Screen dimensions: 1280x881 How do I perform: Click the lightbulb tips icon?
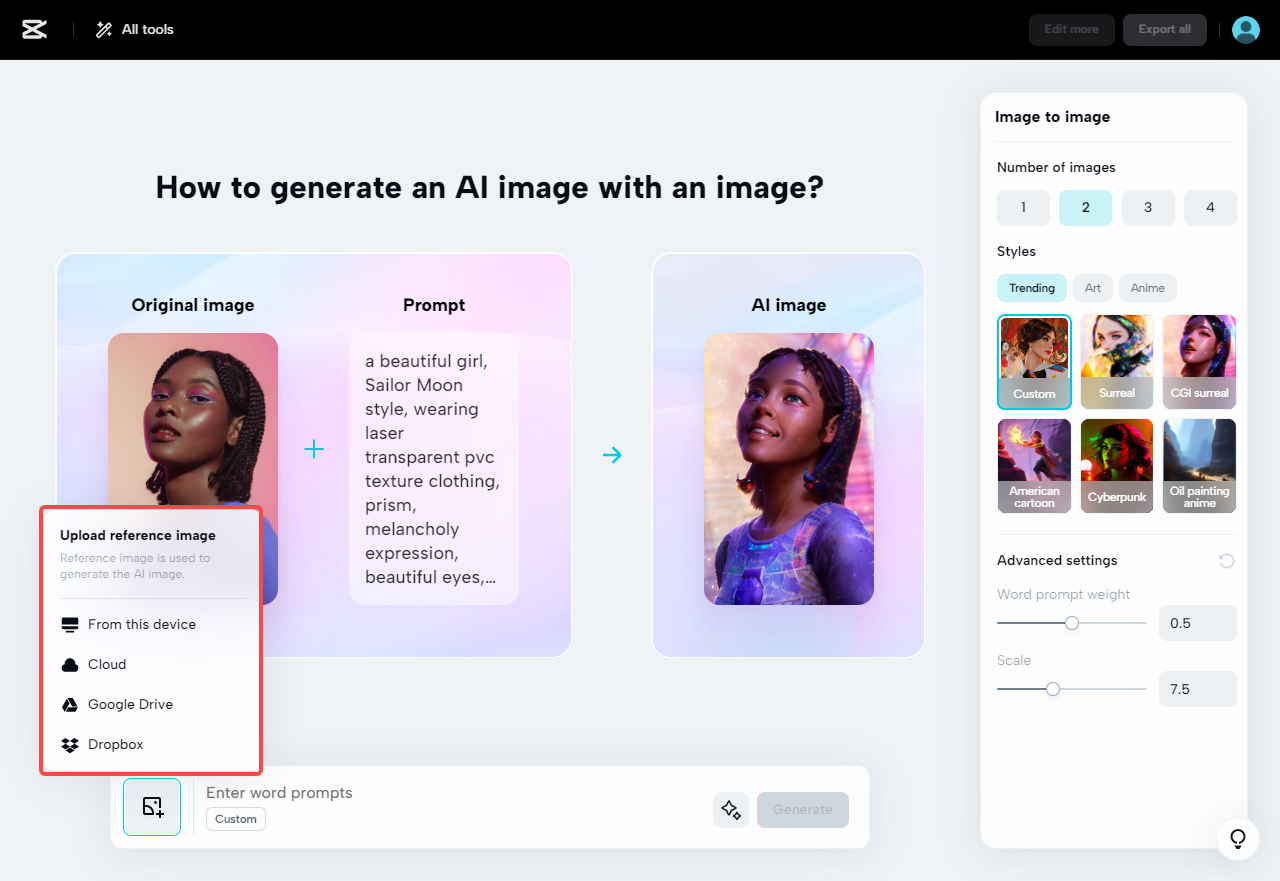(x=1237, y=839)
